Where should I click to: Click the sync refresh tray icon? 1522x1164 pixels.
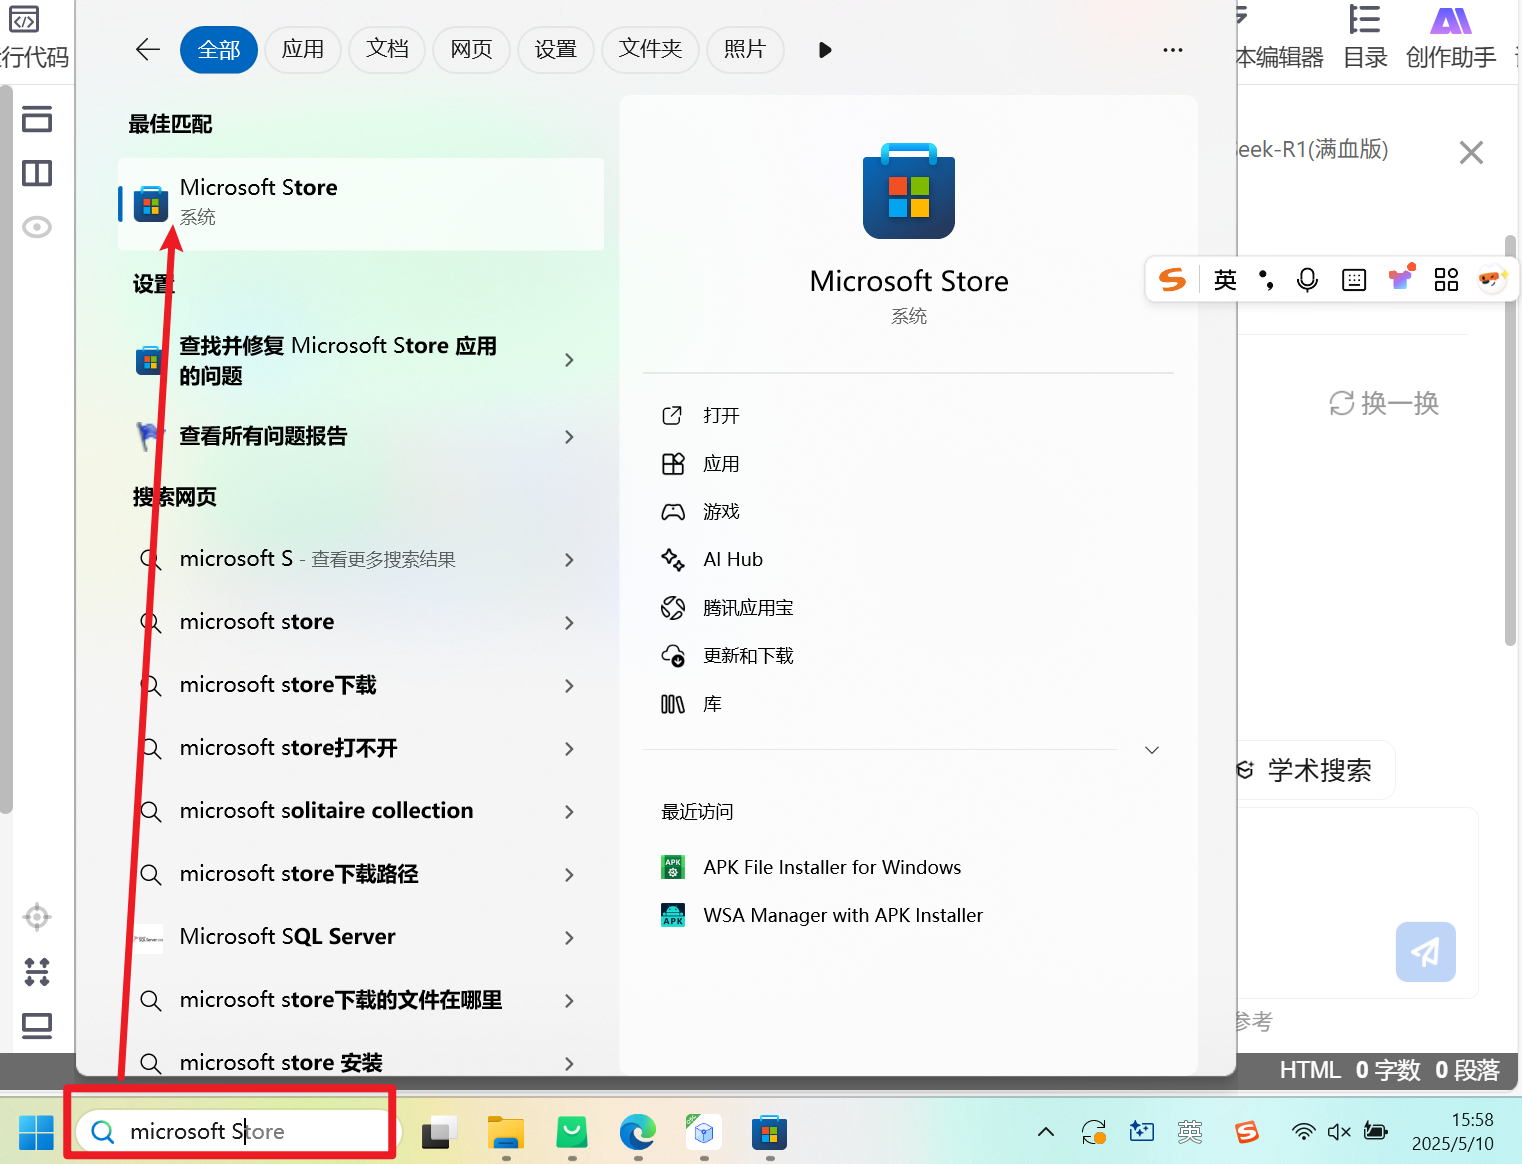1094,1132
